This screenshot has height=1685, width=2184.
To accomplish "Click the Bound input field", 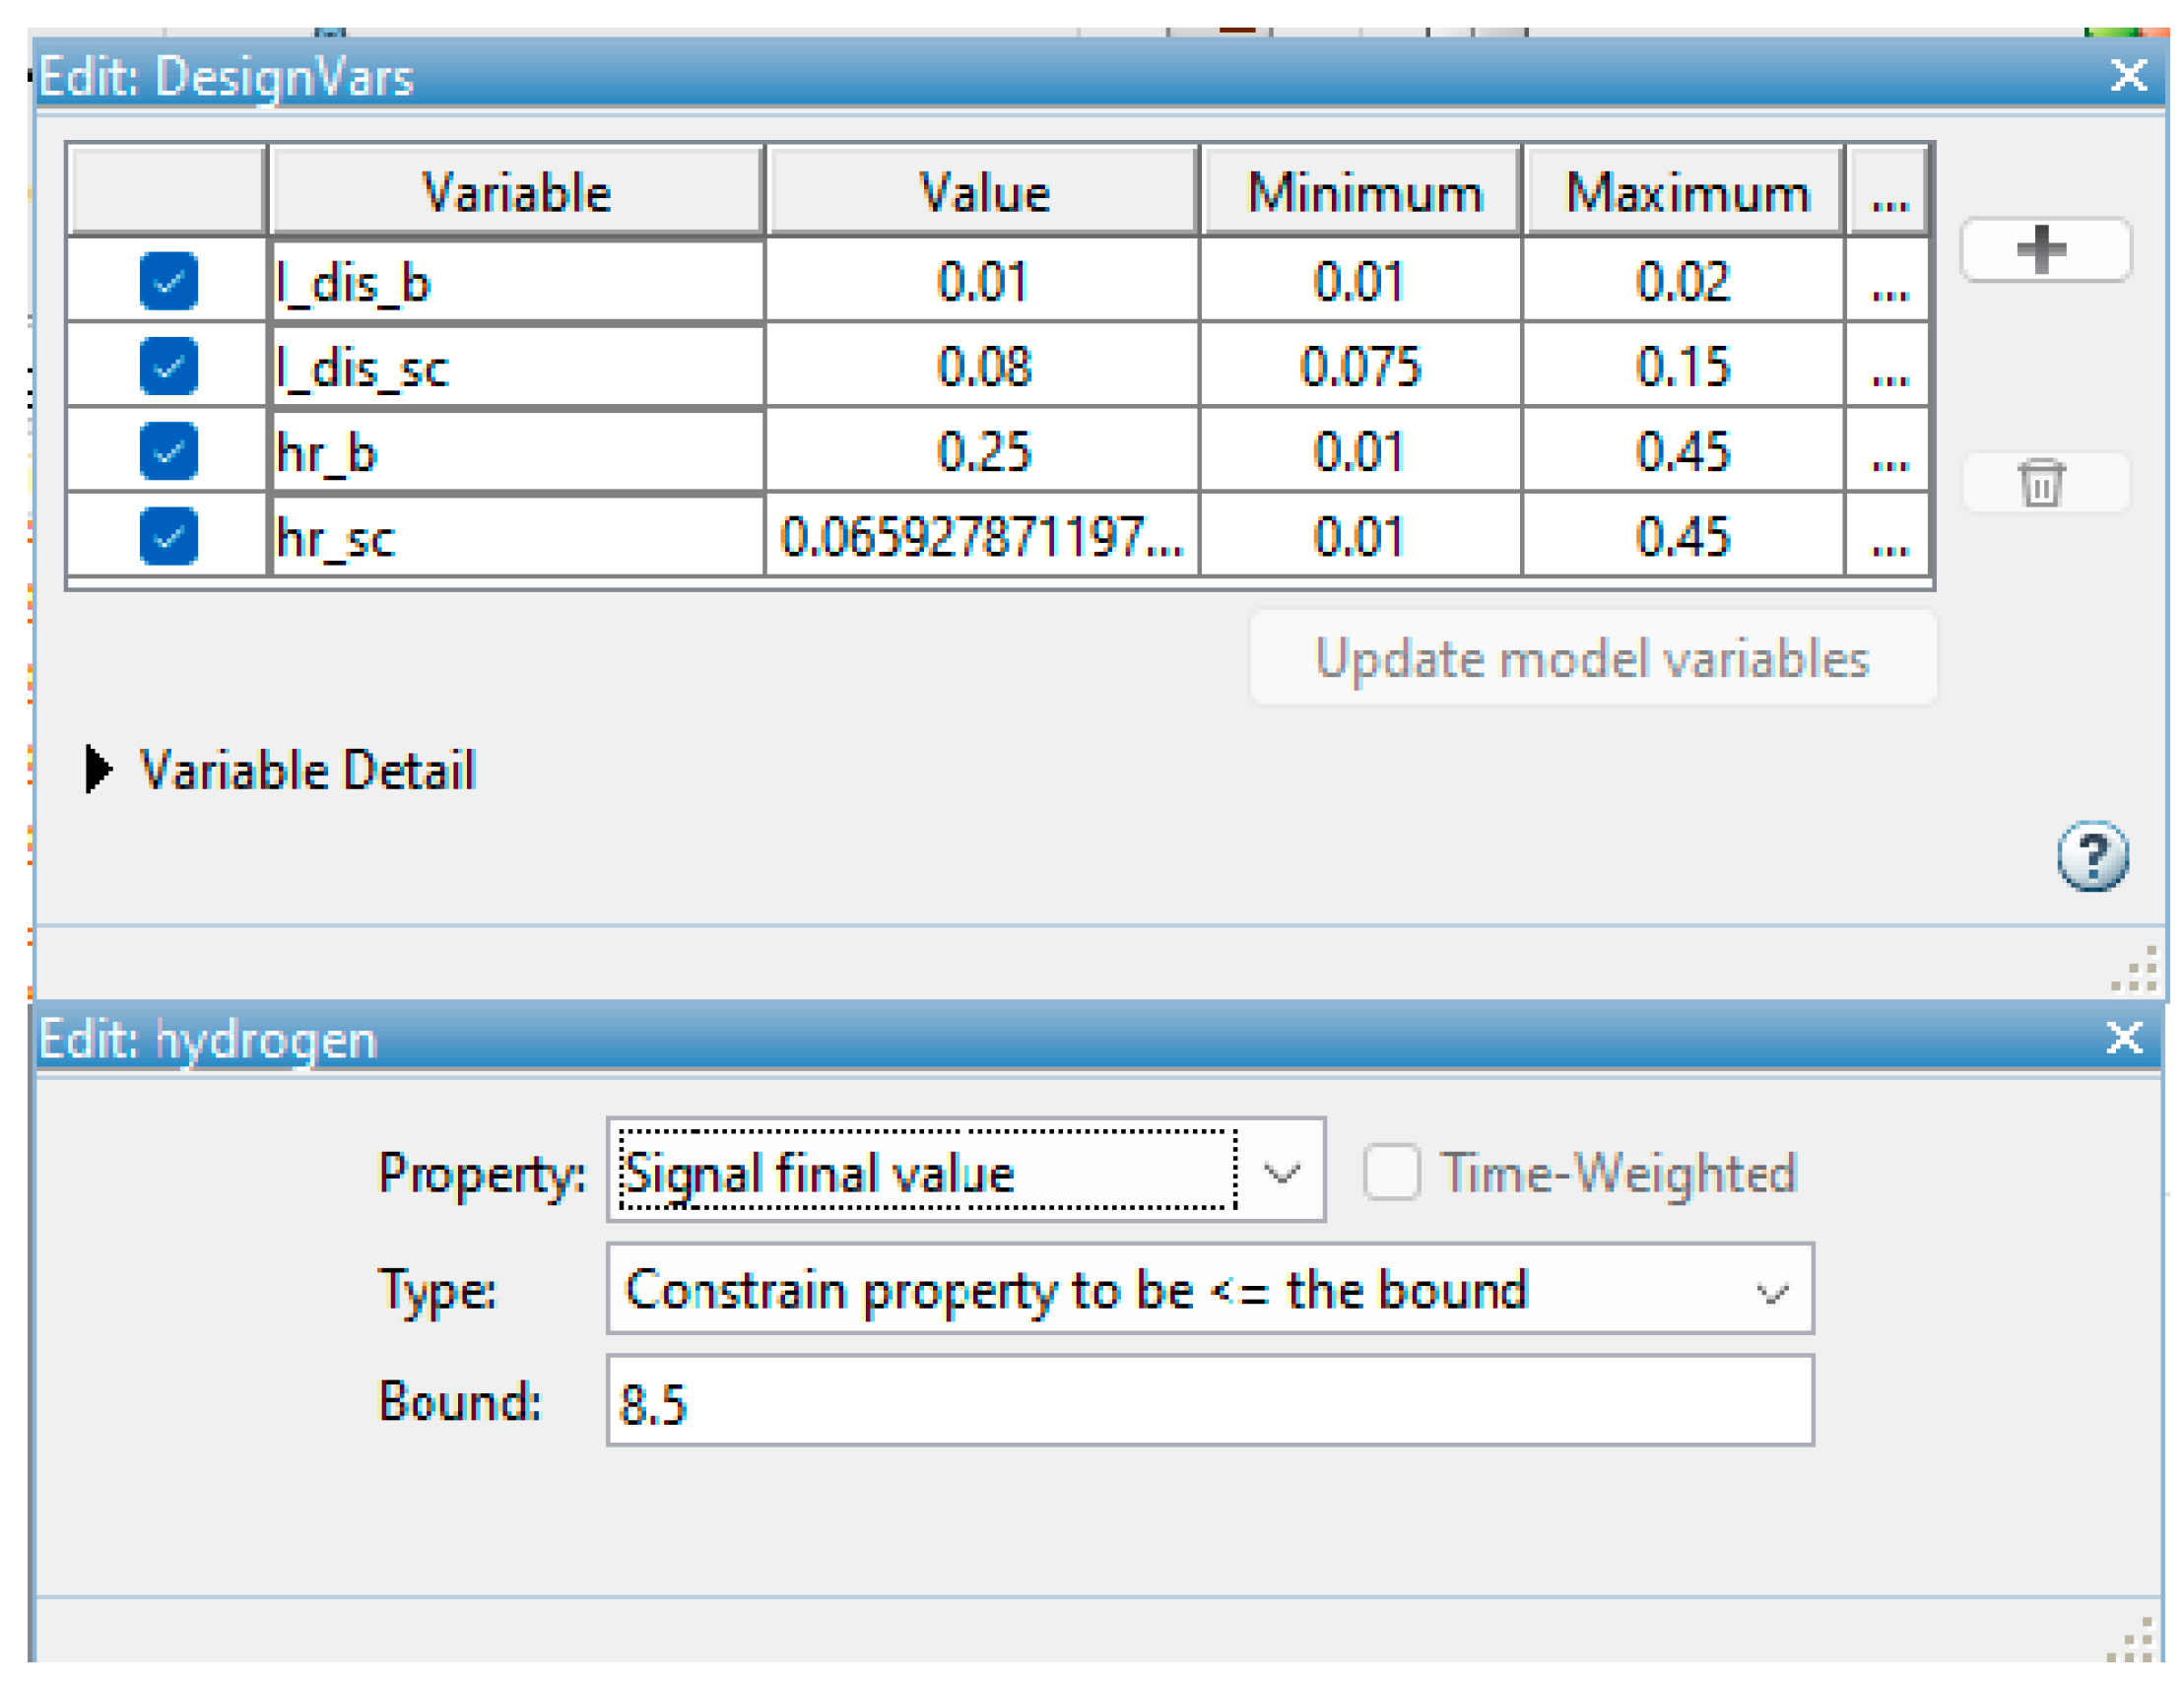I will coord(1210,1402).
